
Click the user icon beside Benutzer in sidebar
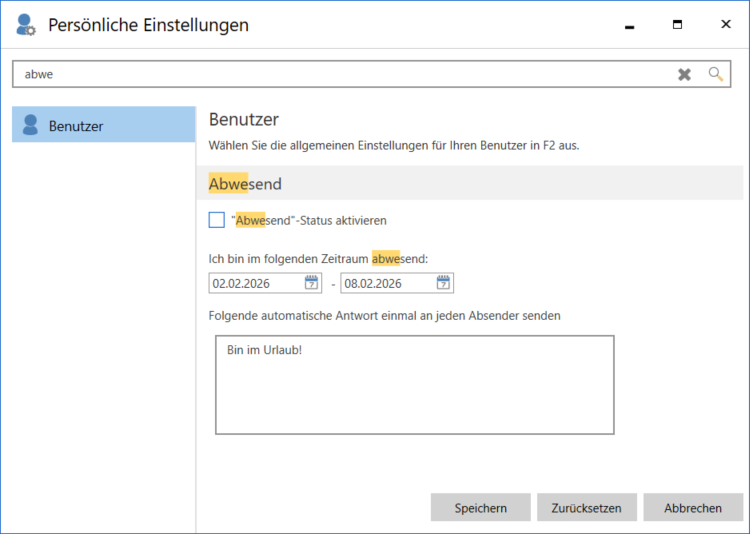(x=30, y=125)
